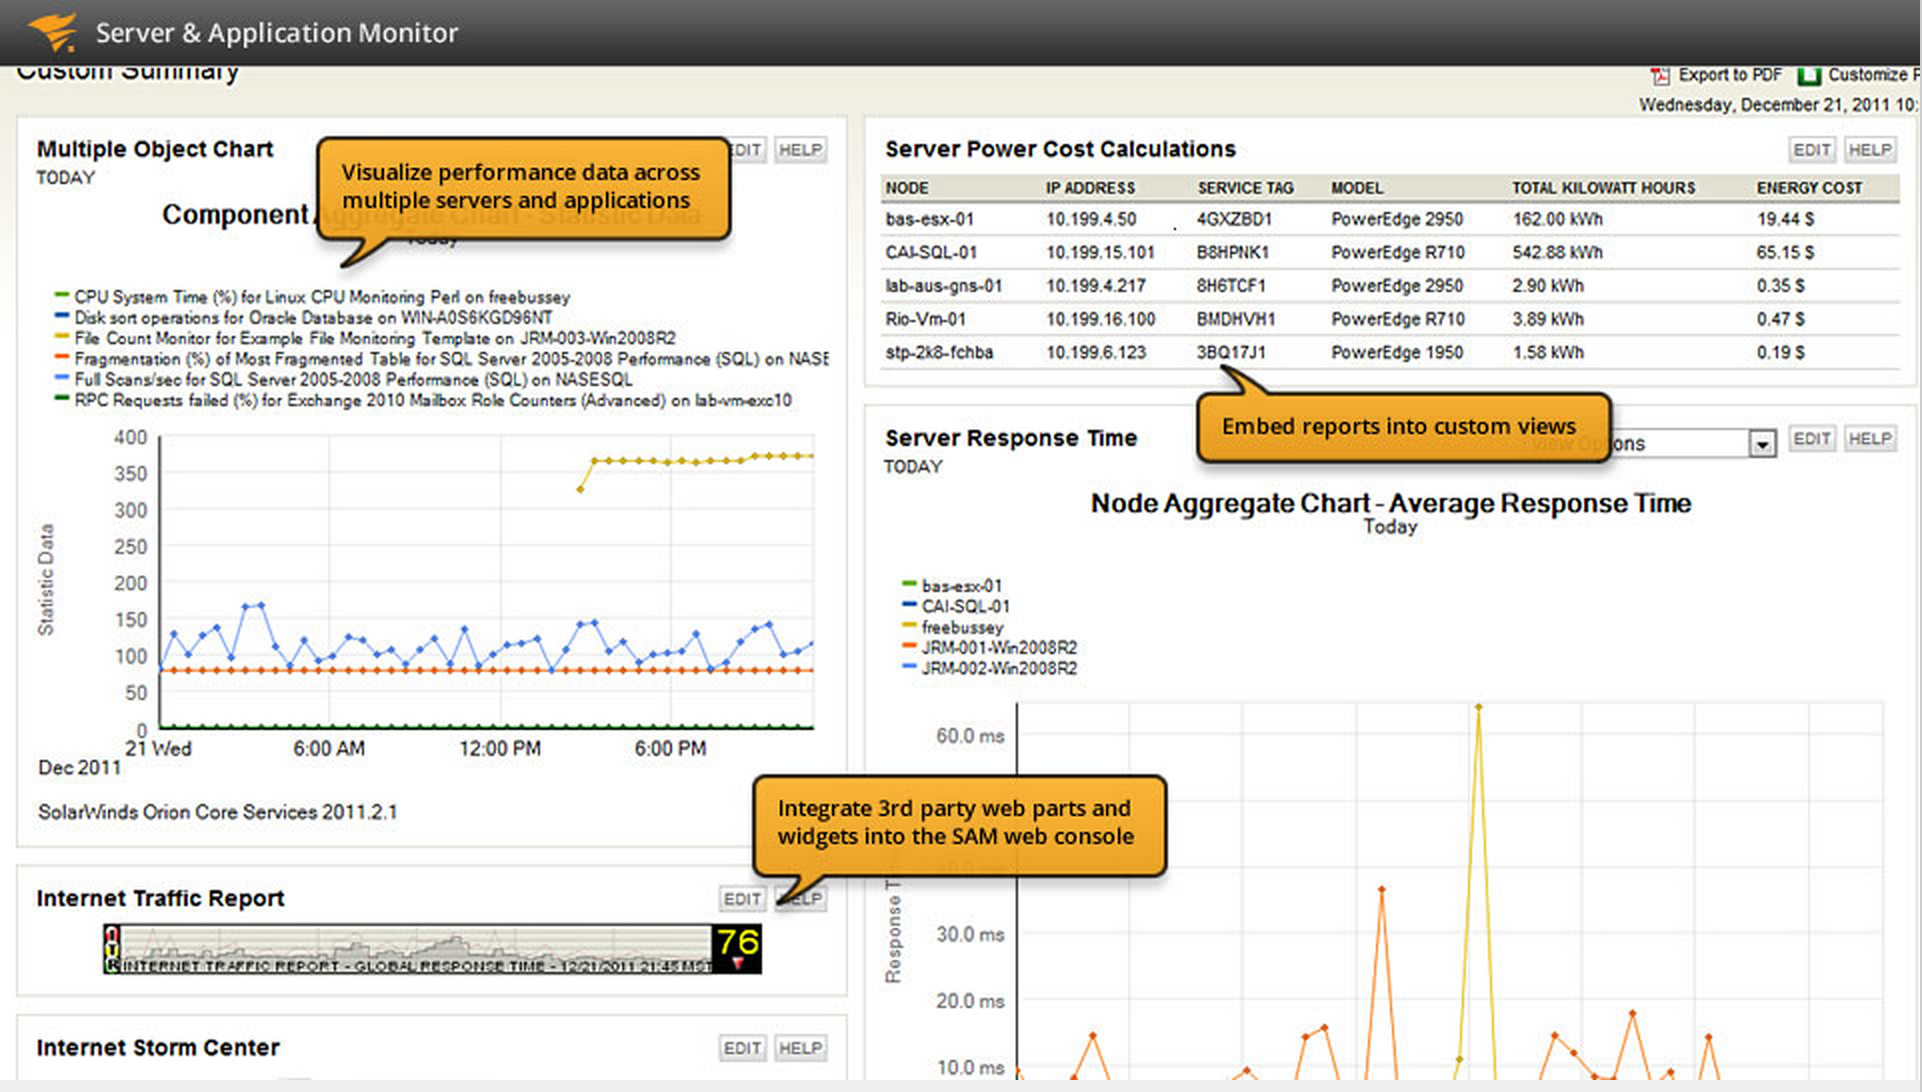Click the Internet Traffic Report index 76 badge

[x=737, y=948]
